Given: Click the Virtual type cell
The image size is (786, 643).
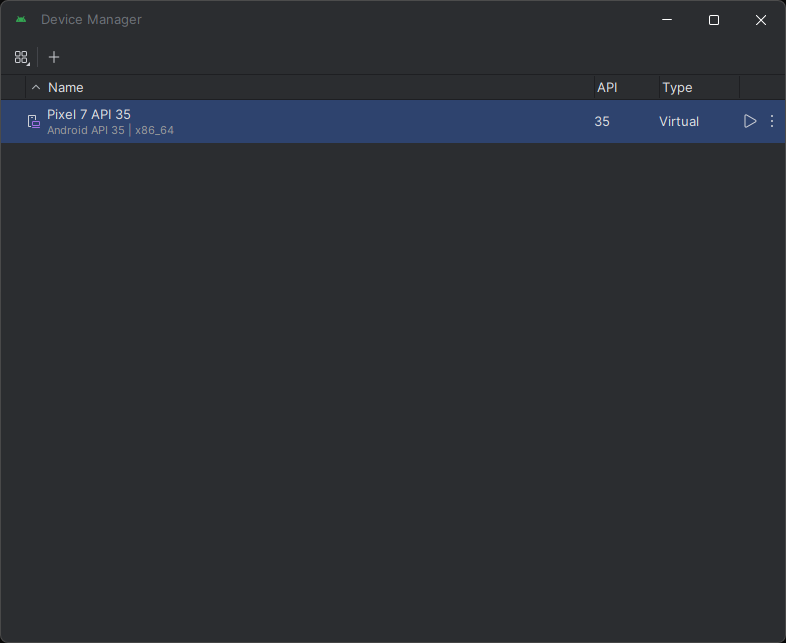Looking at the screenshot, I should 679,121.
